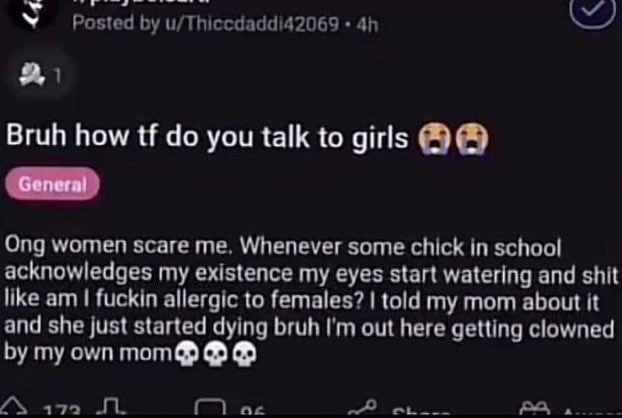Downvote the post with the down arrow
The height and width of the screenshot is (418, 622).
(x=111, y=406)
